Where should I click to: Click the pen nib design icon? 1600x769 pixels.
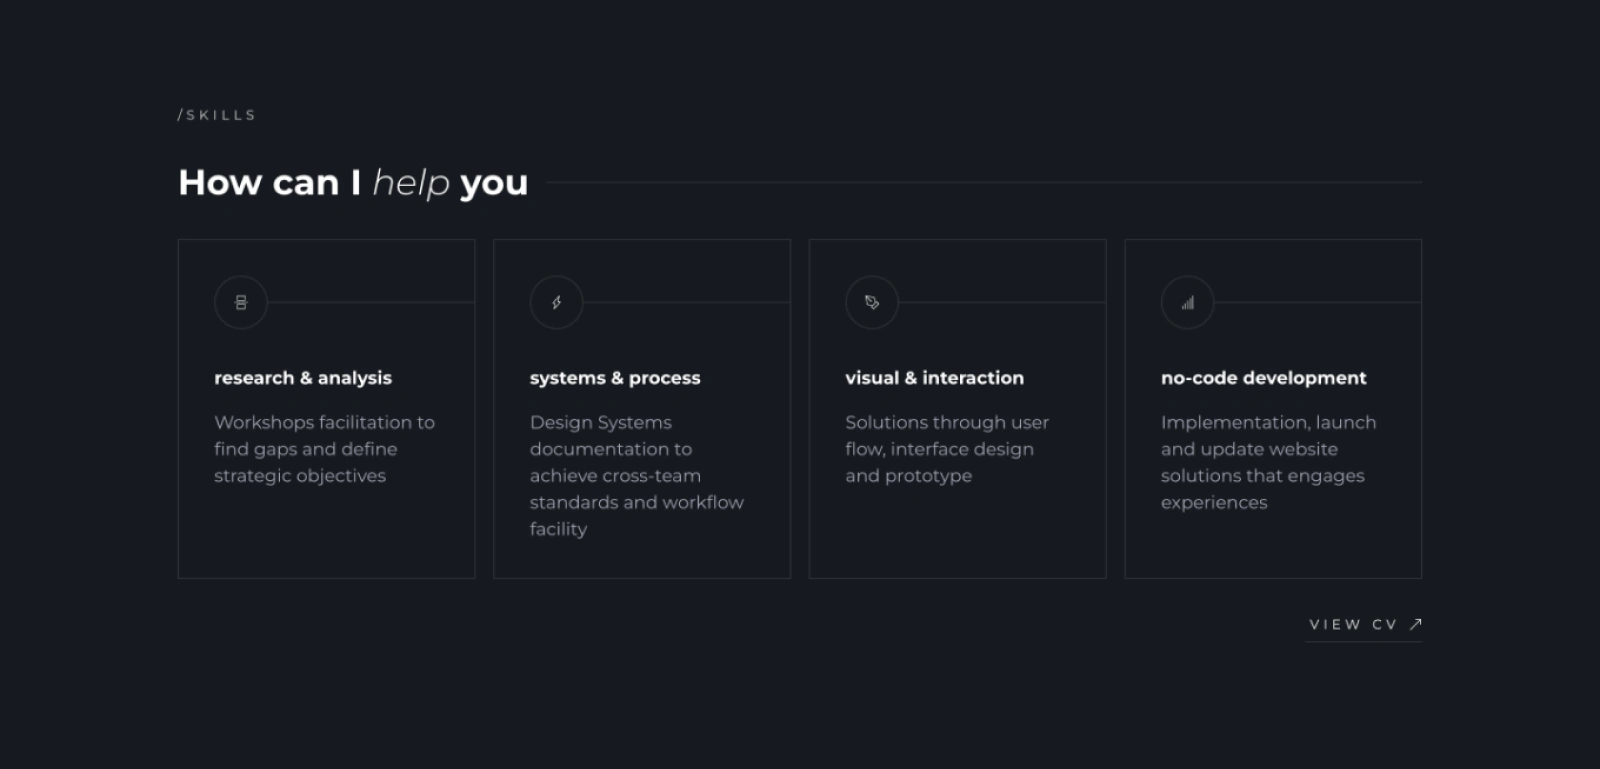coord(872,302)
